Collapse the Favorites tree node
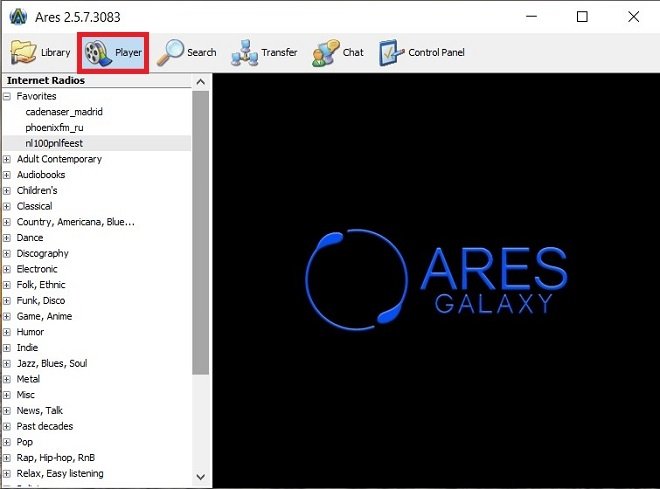Viewport: 660px width, 489px height. [7, 96]
